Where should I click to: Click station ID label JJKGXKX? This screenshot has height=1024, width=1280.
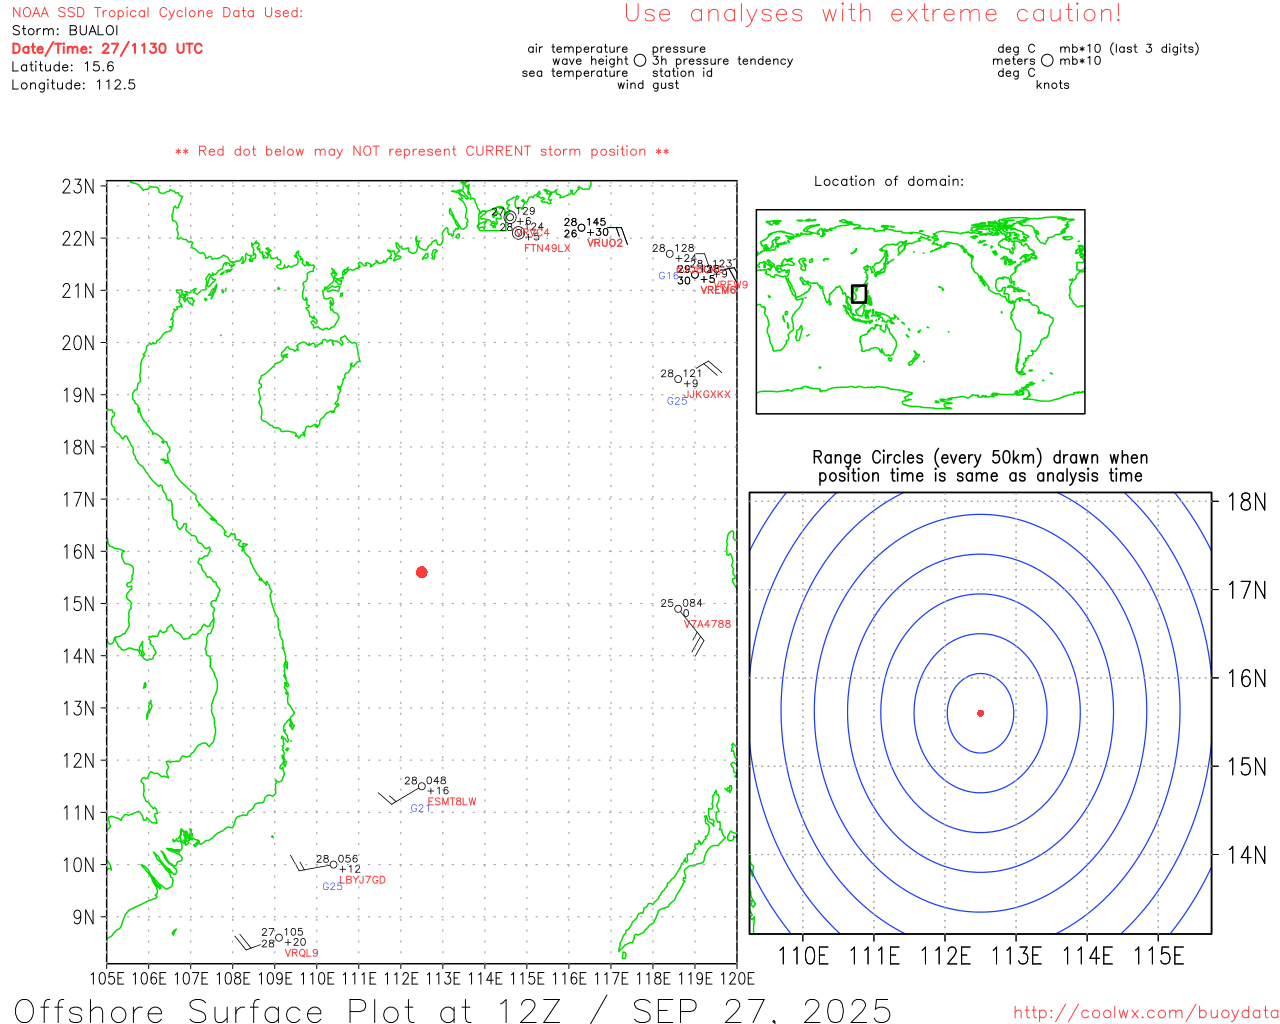pos(708,395)
